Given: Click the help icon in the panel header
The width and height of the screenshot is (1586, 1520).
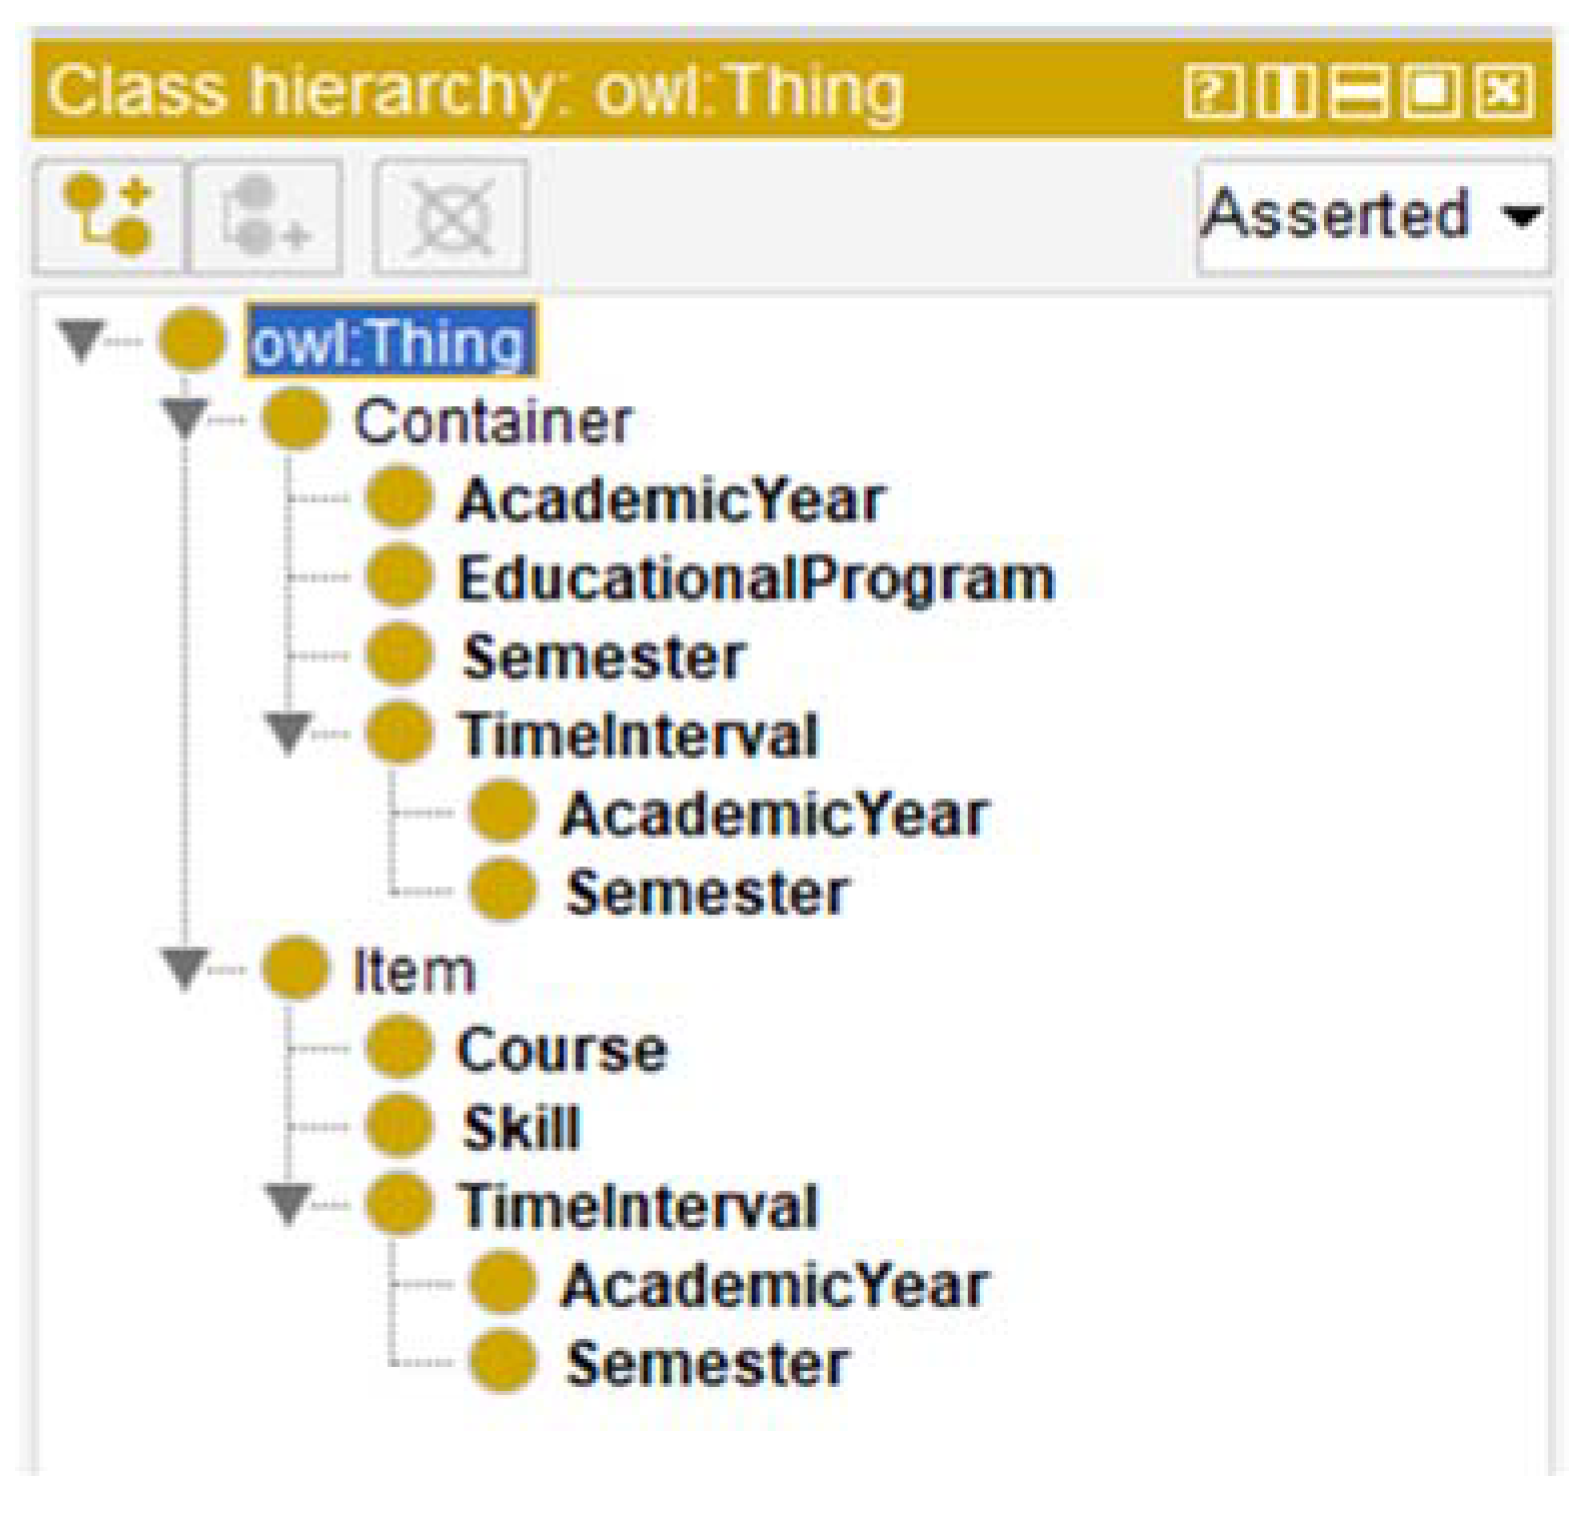Looking at the screenshot, I should click(x=1213, y=92).
